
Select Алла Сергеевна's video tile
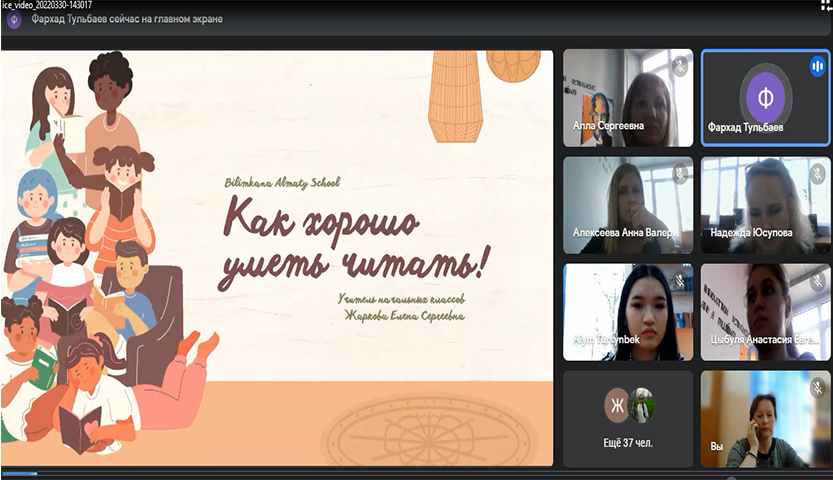coord(628,97)
